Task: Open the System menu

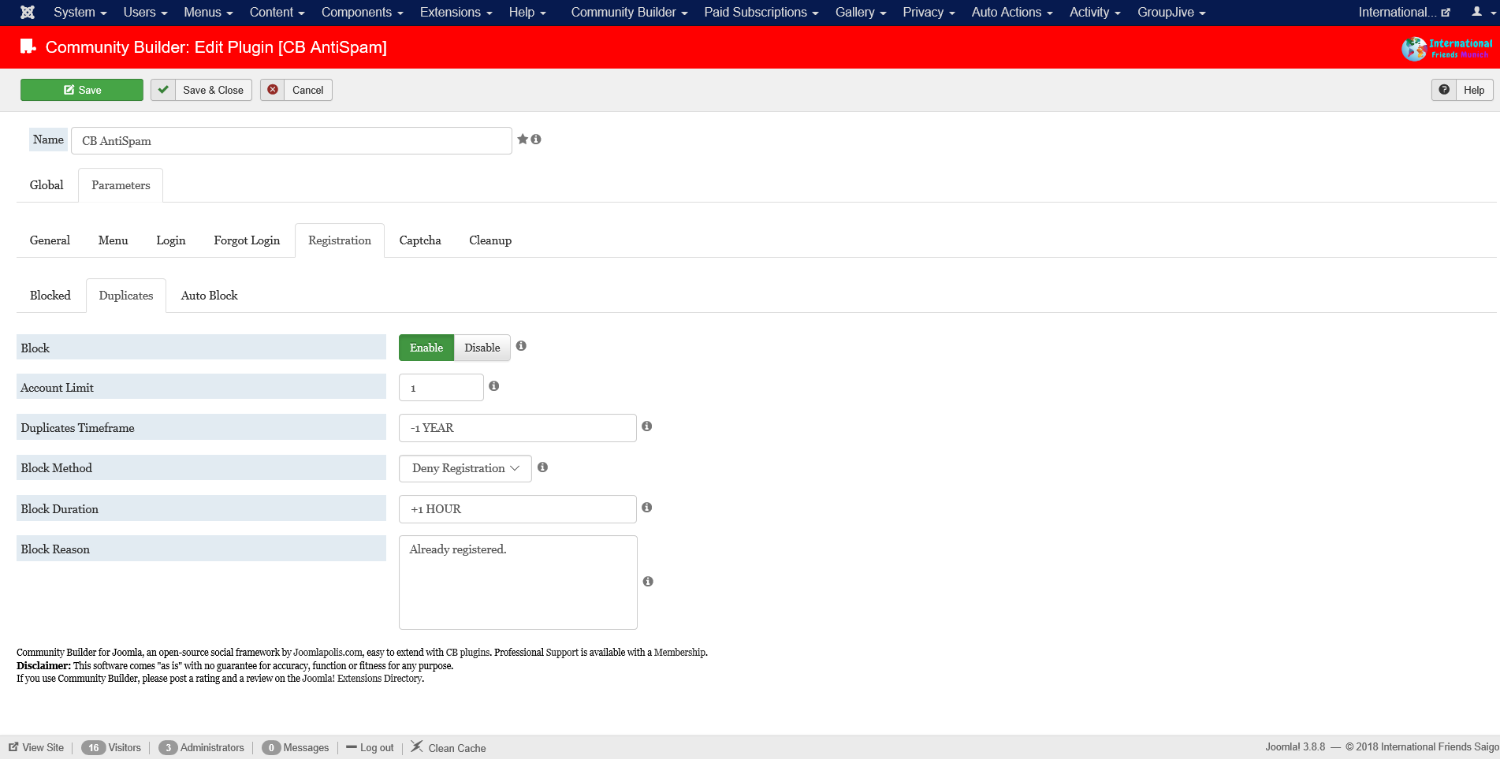Action: pyautogui.click(x=80, y=12)
